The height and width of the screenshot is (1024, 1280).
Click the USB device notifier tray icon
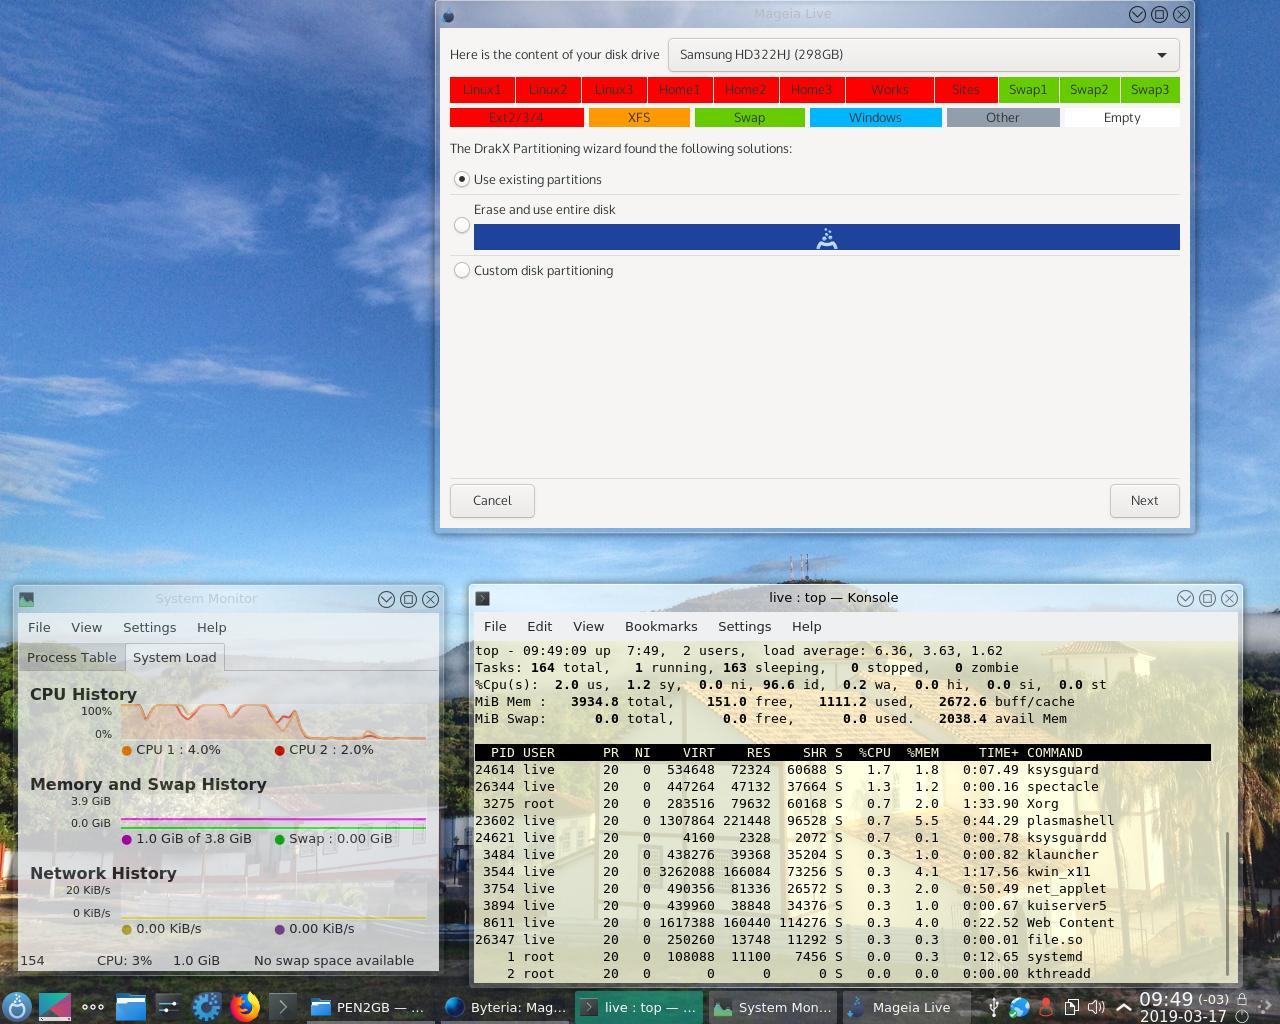993,1007
